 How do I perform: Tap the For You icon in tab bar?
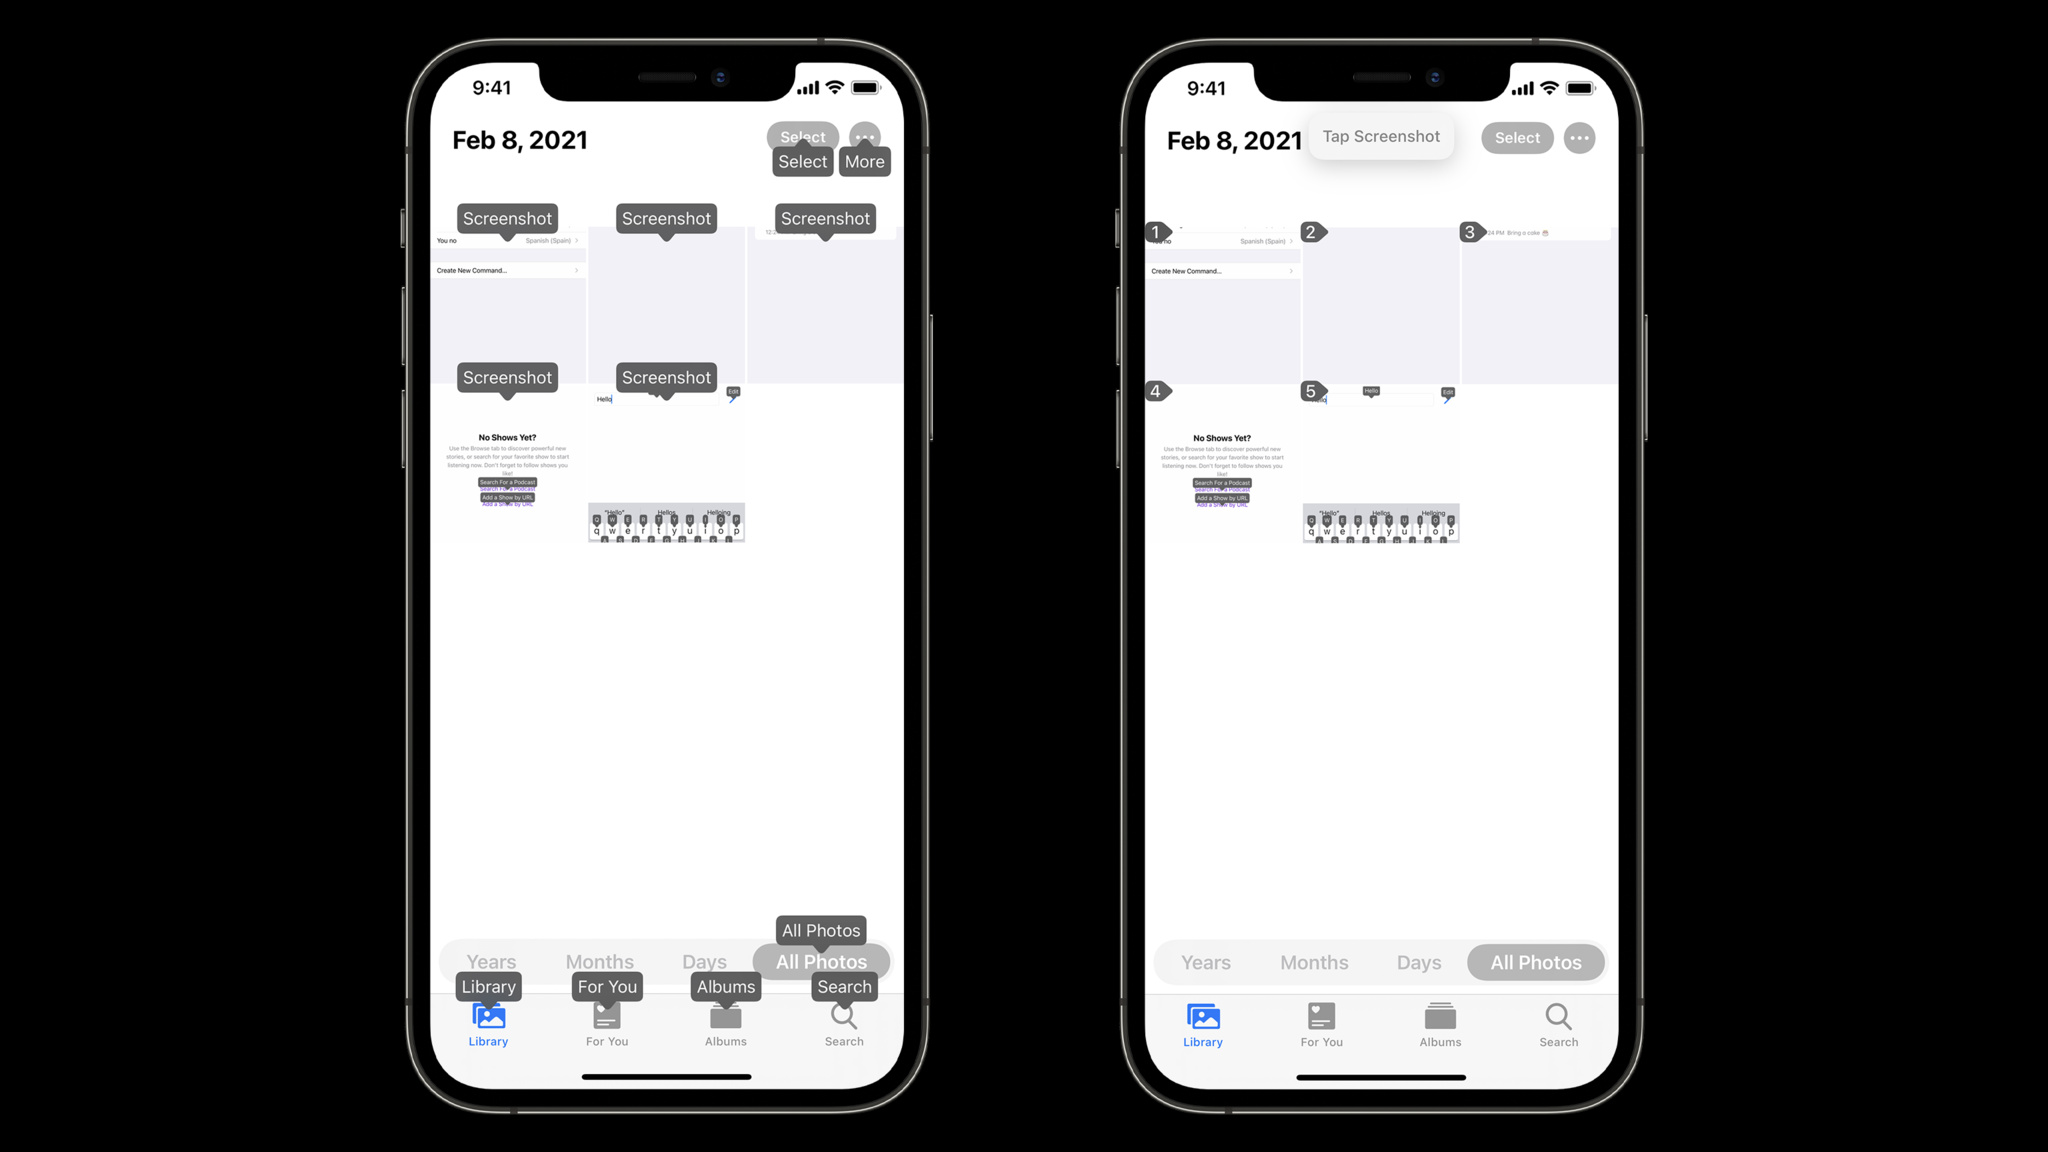1321,1023
